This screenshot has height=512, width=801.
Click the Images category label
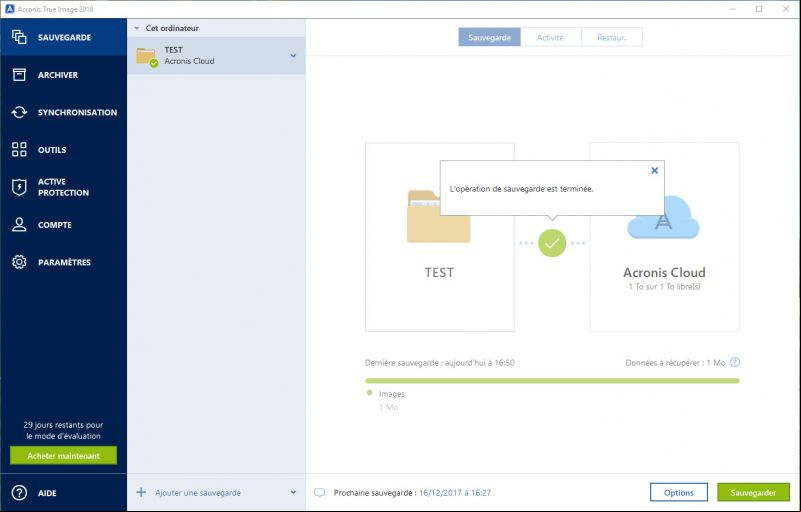[391, 394]
